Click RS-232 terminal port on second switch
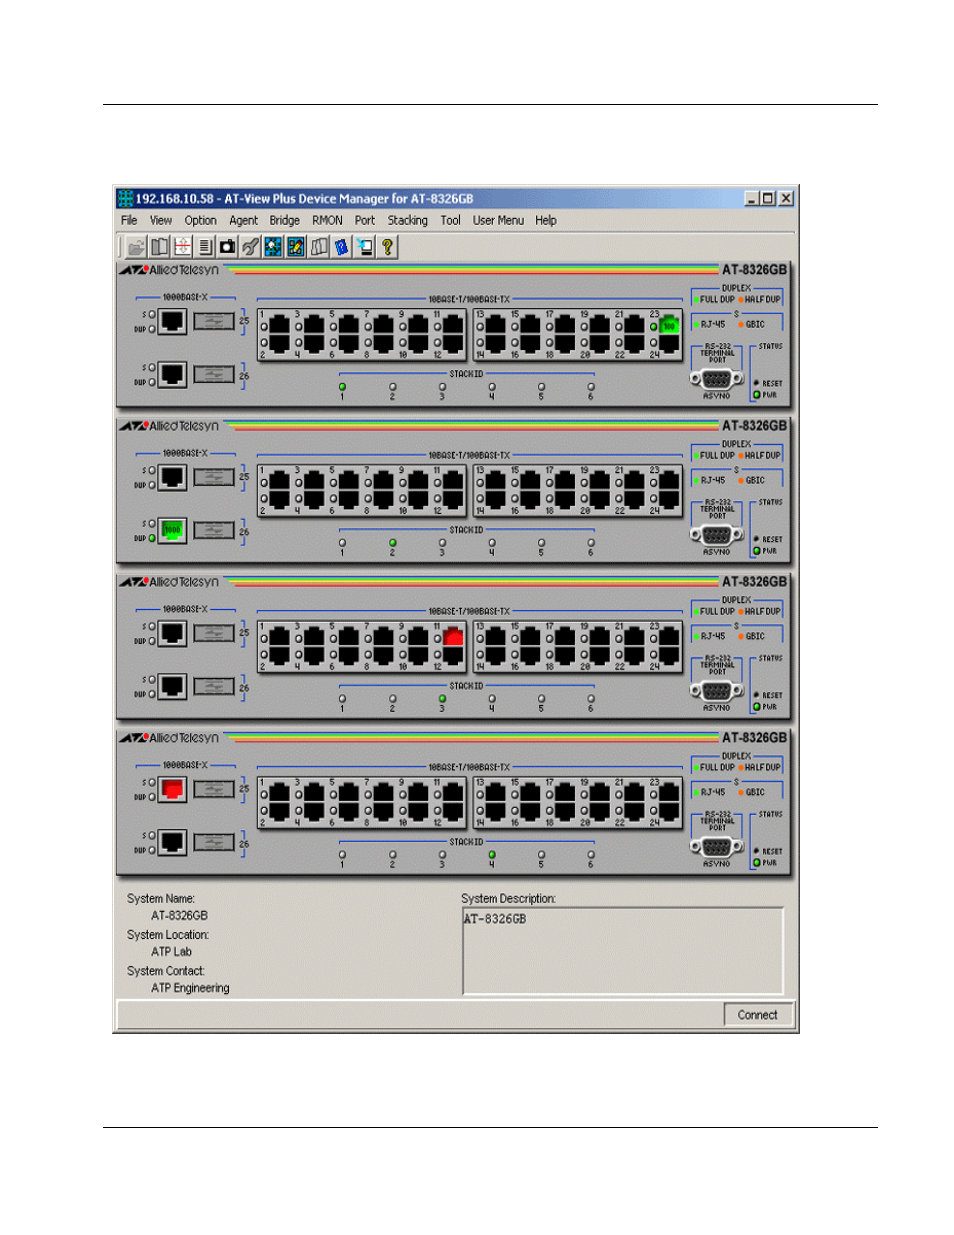This screenshot has width=954, height=1235. tap(716, 535)
